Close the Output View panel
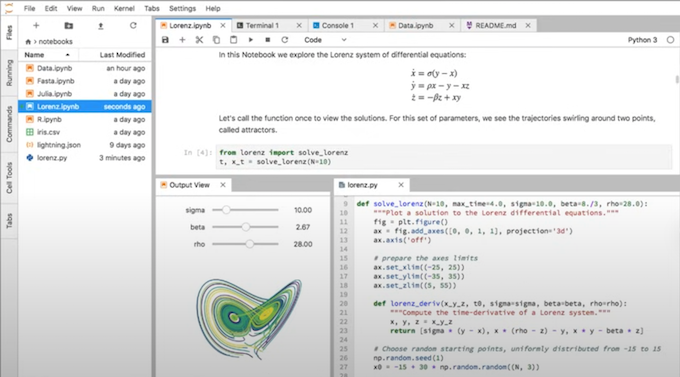Screen dimensions: 680x377 222,185
